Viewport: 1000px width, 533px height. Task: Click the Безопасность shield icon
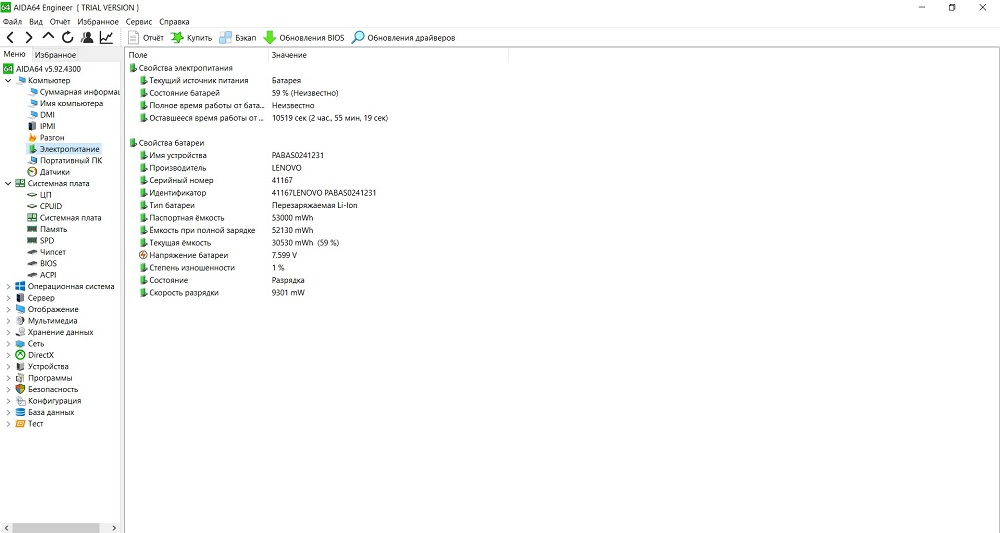click(20, 390)
